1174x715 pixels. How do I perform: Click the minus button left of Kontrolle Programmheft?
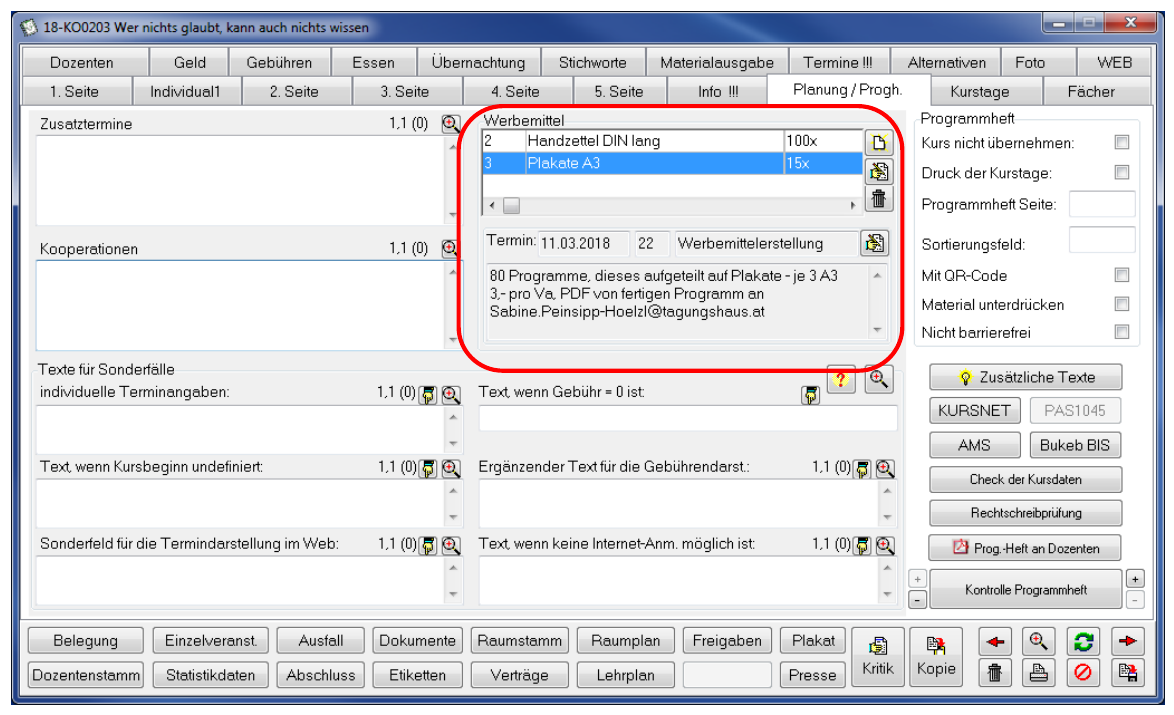tap(918, 599)
